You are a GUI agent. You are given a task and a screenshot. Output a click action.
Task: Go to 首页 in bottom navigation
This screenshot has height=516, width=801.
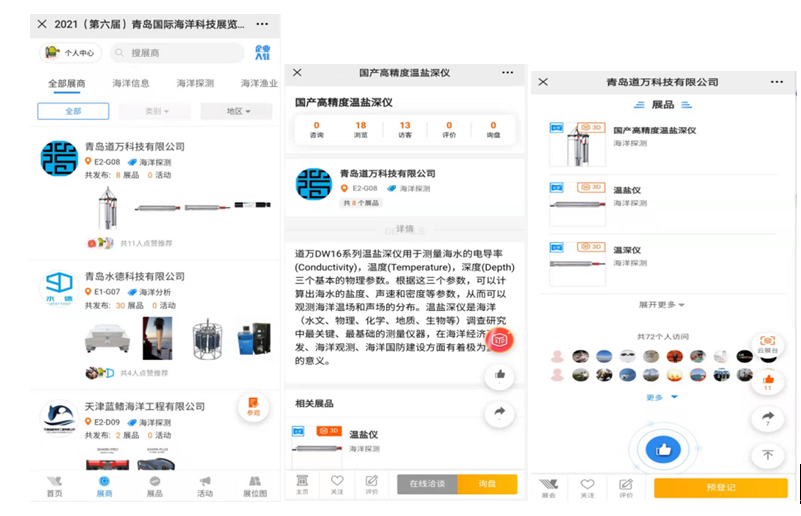coord(55,486)
